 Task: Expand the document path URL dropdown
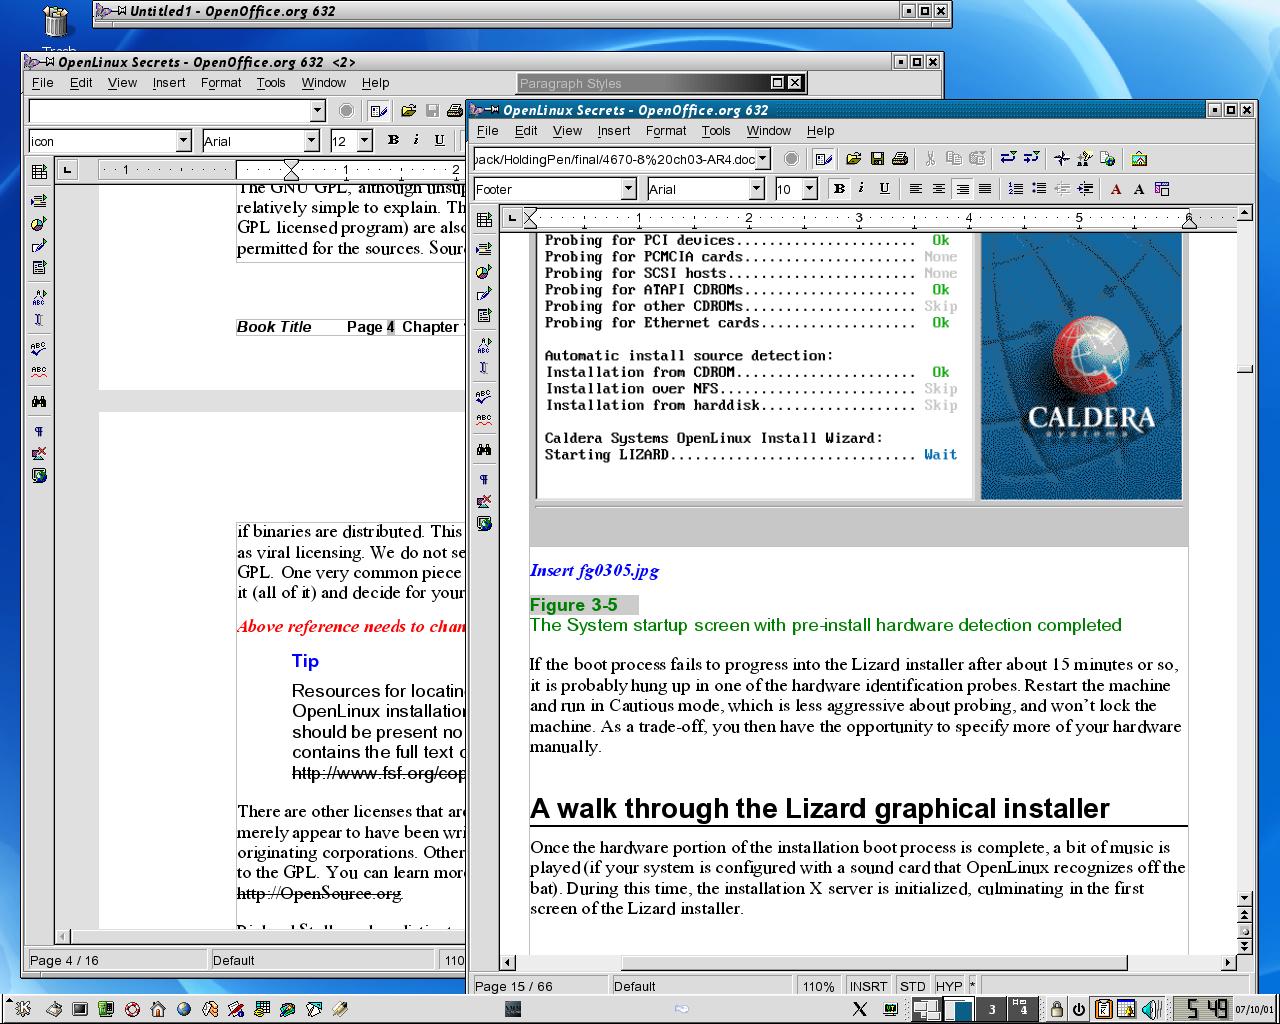[763, 159]
